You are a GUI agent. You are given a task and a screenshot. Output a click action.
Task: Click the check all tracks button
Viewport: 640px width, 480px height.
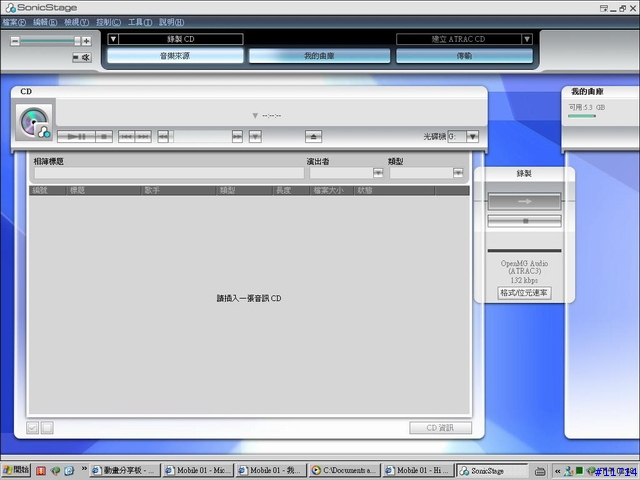click(x=32, y=427)
